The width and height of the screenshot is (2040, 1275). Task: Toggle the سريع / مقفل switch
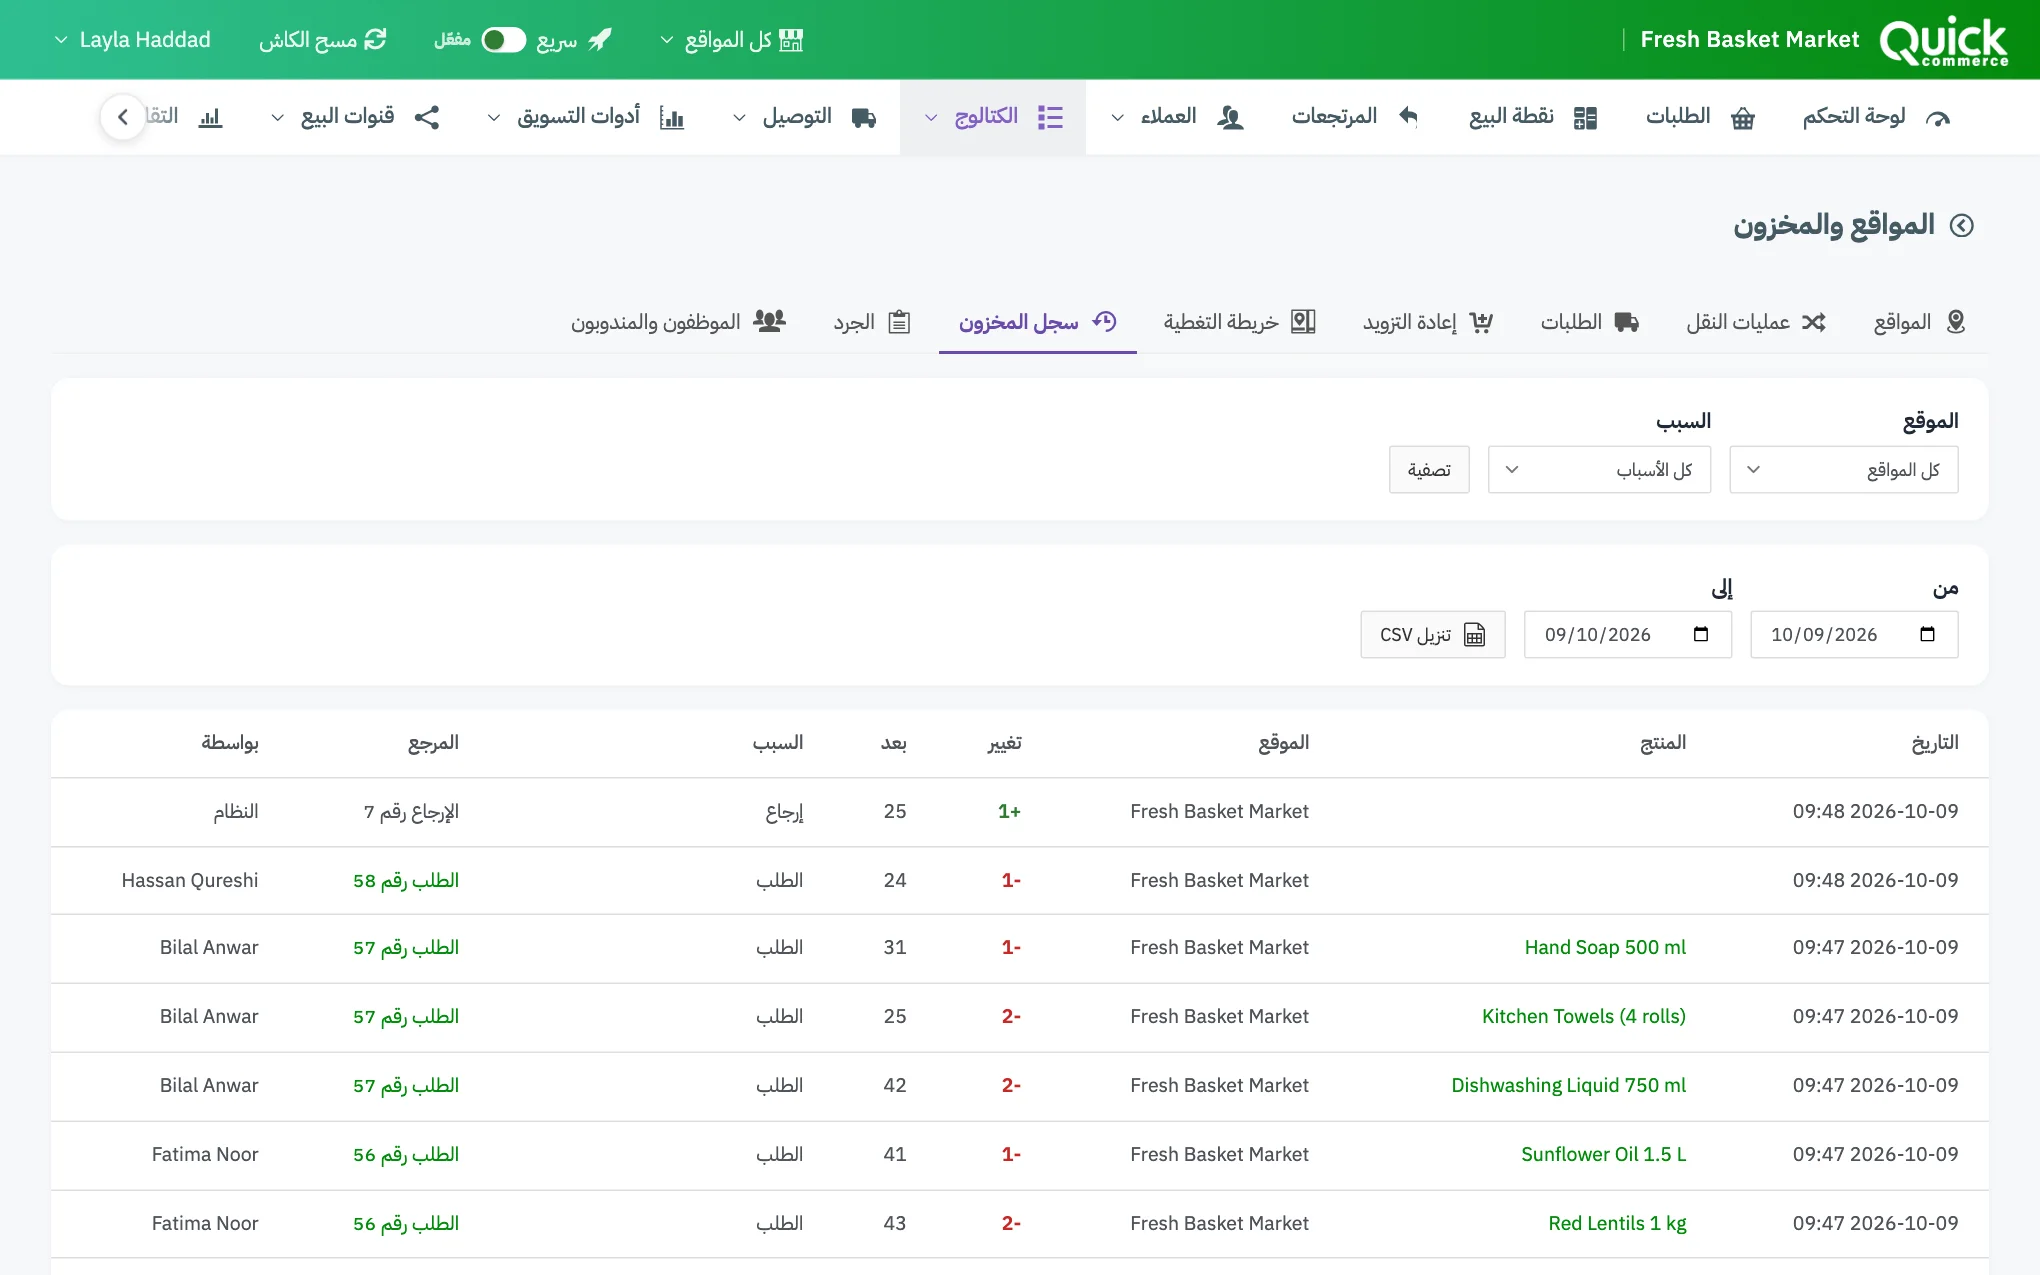click(503, 40)
